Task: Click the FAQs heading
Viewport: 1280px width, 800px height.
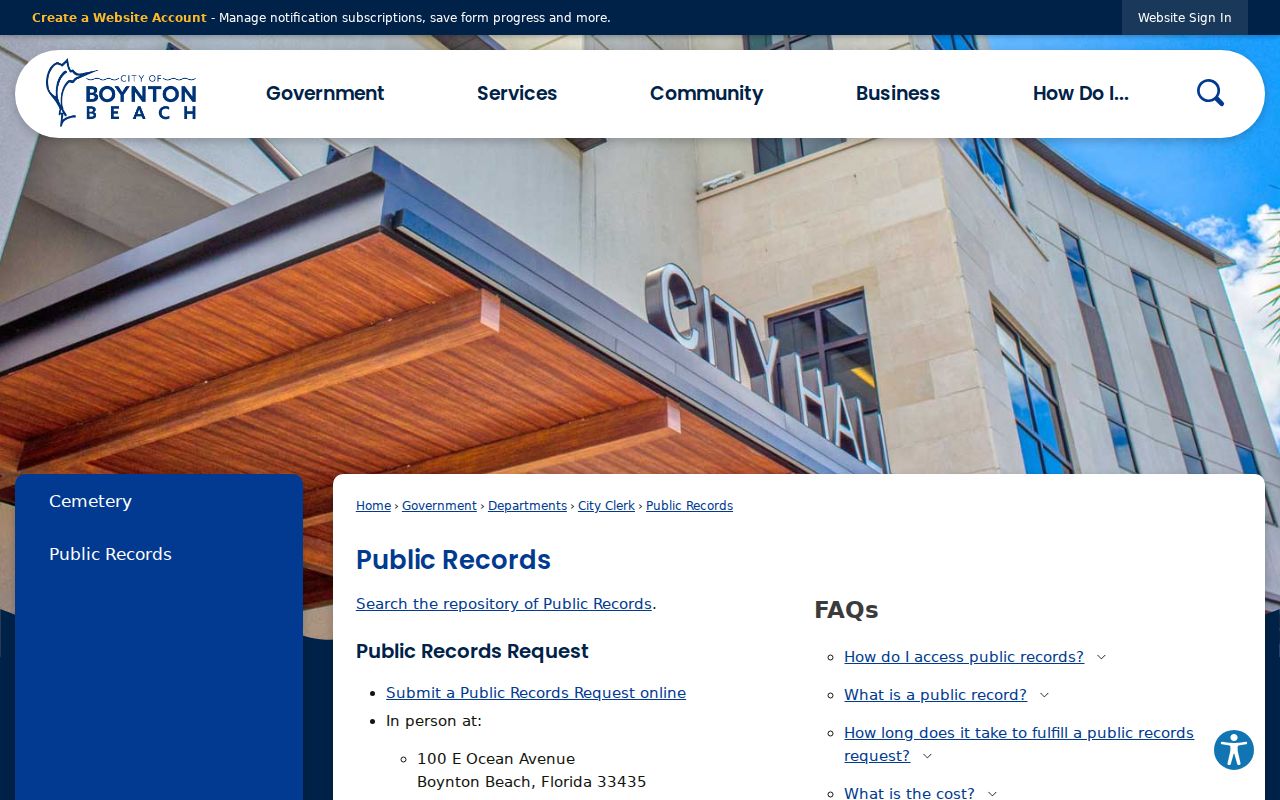Action: (x=846, y=610)
